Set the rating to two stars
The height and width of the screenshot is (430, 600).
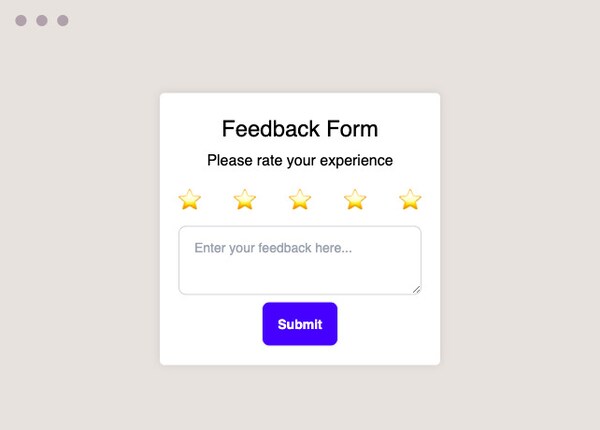tap(245, 200)
